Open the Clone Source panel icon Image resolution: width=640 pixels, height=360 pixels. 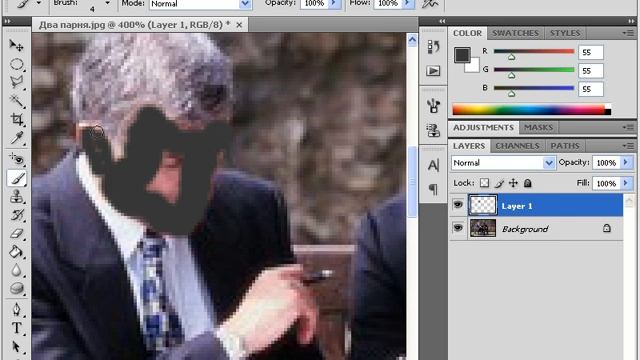(433, 131)
